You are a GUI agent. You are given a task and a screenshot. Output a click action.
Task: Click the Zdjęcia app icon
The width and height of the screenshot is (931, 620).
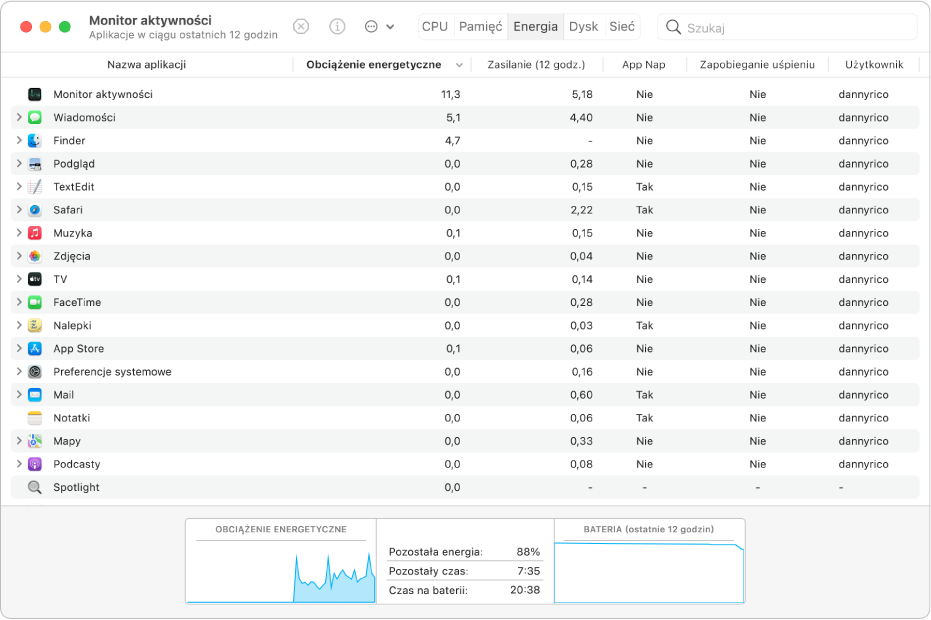[x=35, y=256]
